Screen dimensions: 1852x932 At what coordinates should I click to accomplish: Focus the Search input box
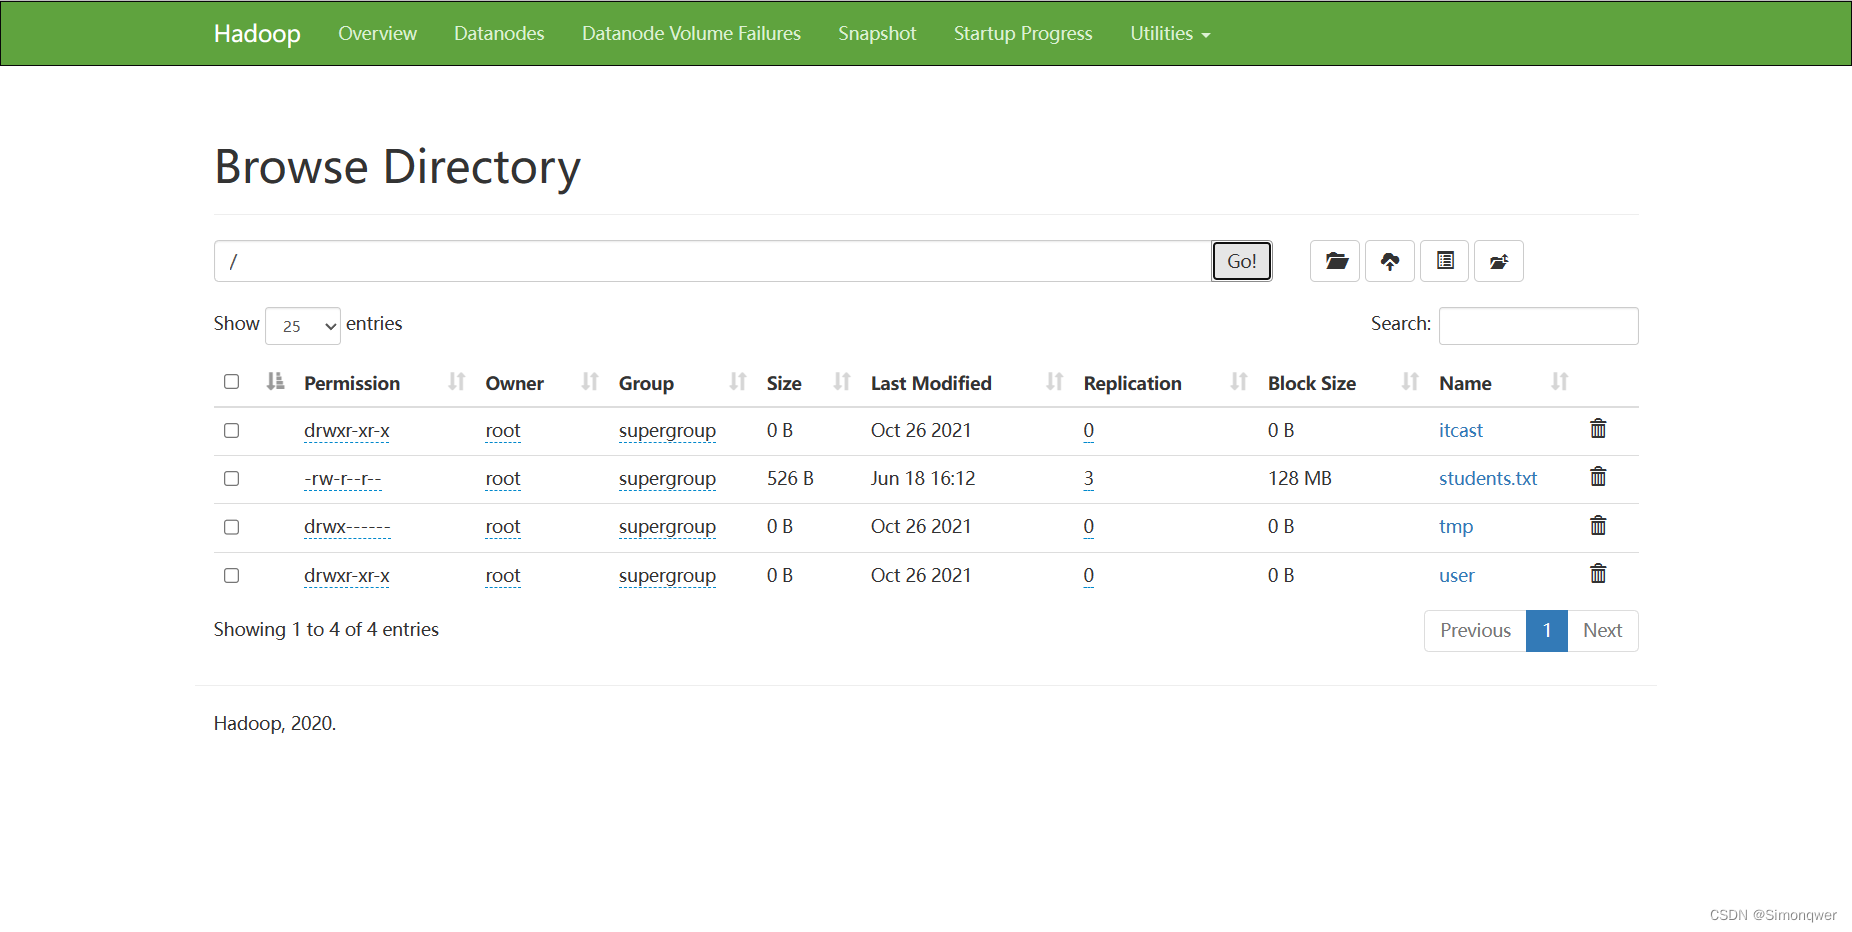(x=1538, y=326)
